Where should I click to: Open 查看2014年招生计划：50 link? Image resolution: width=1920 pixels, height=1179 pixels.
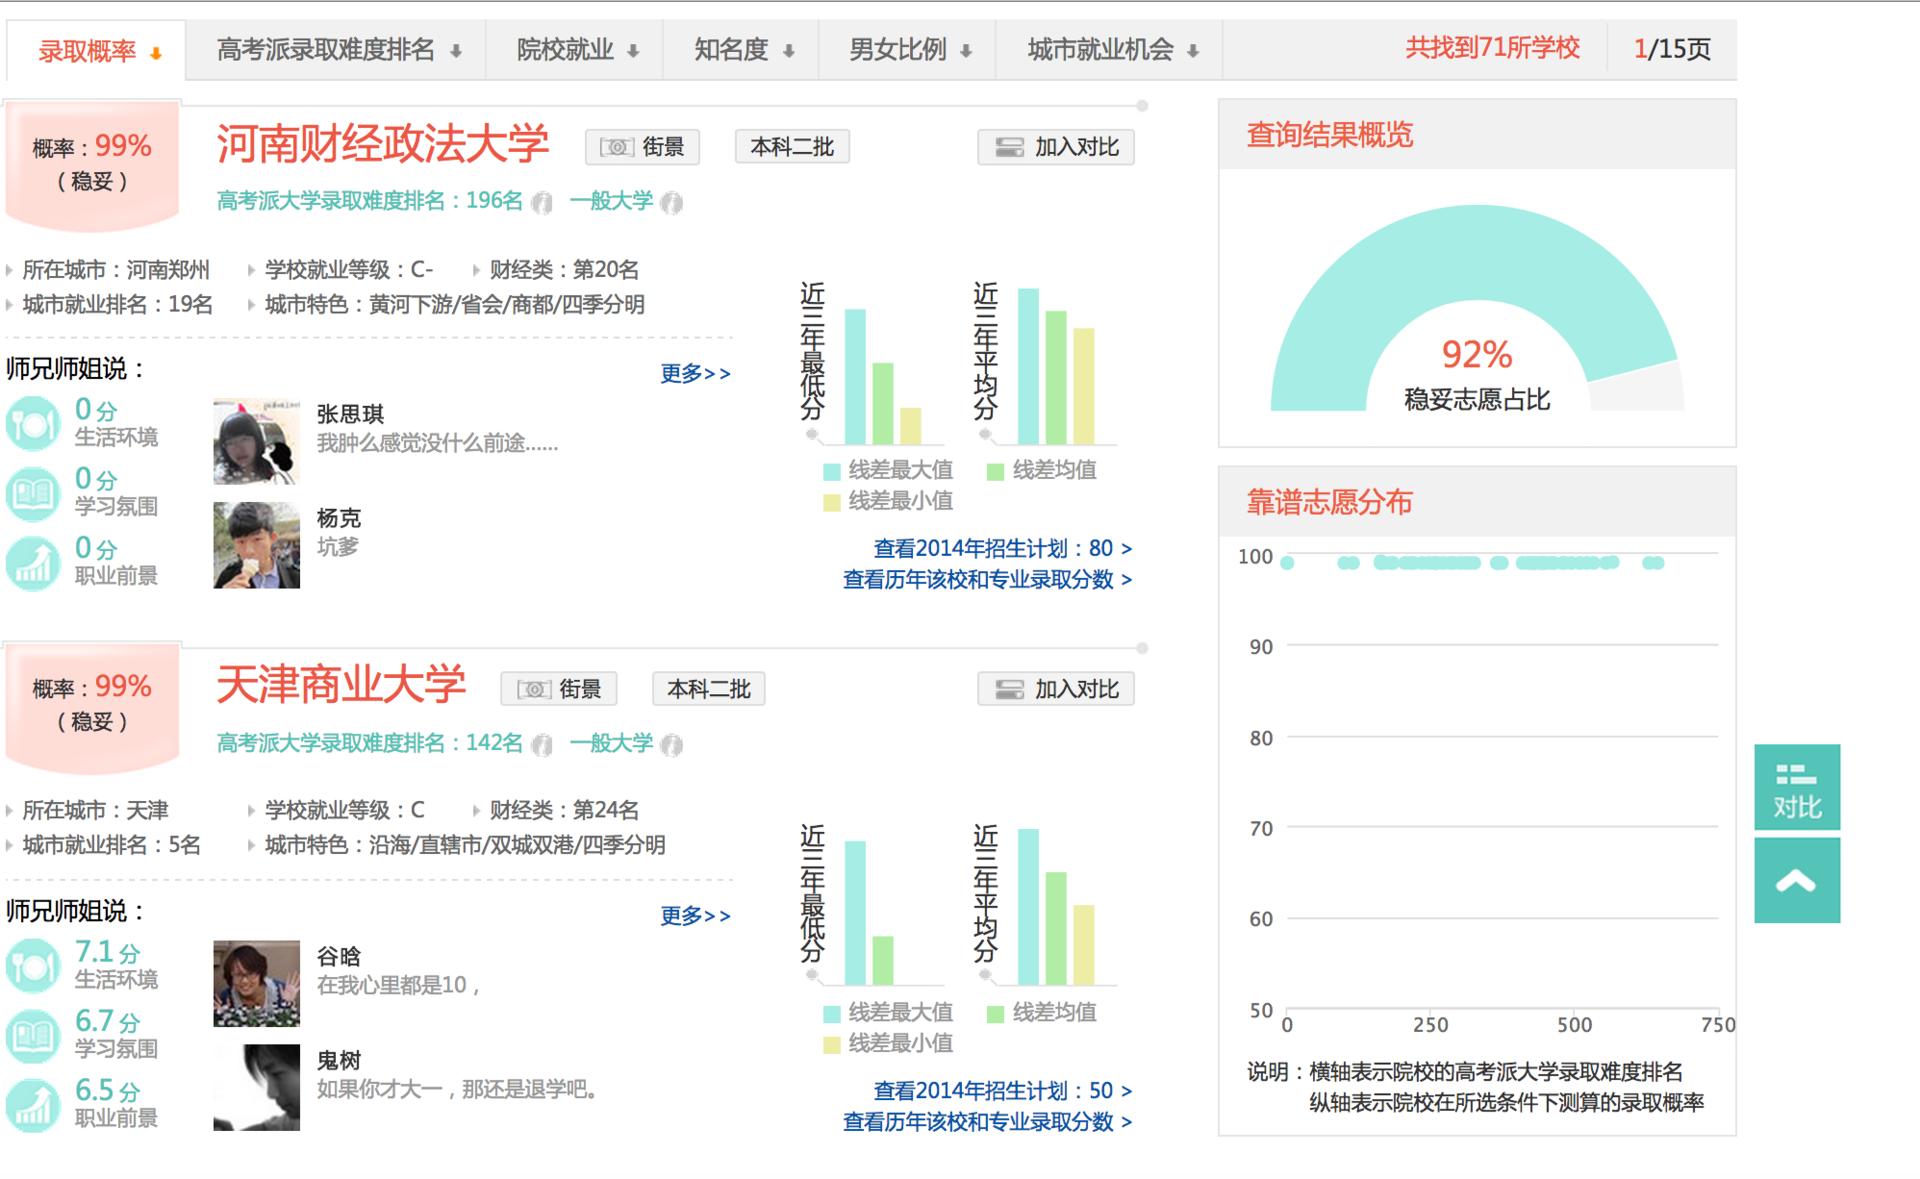click(1002, 1091)
